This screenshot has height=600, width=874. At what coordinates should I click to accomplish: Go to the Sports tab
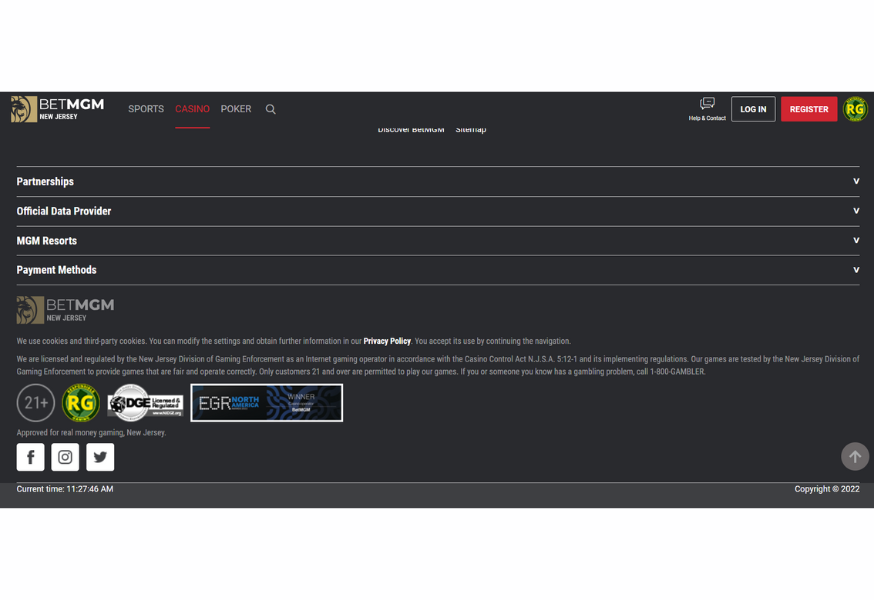(146, 109)
